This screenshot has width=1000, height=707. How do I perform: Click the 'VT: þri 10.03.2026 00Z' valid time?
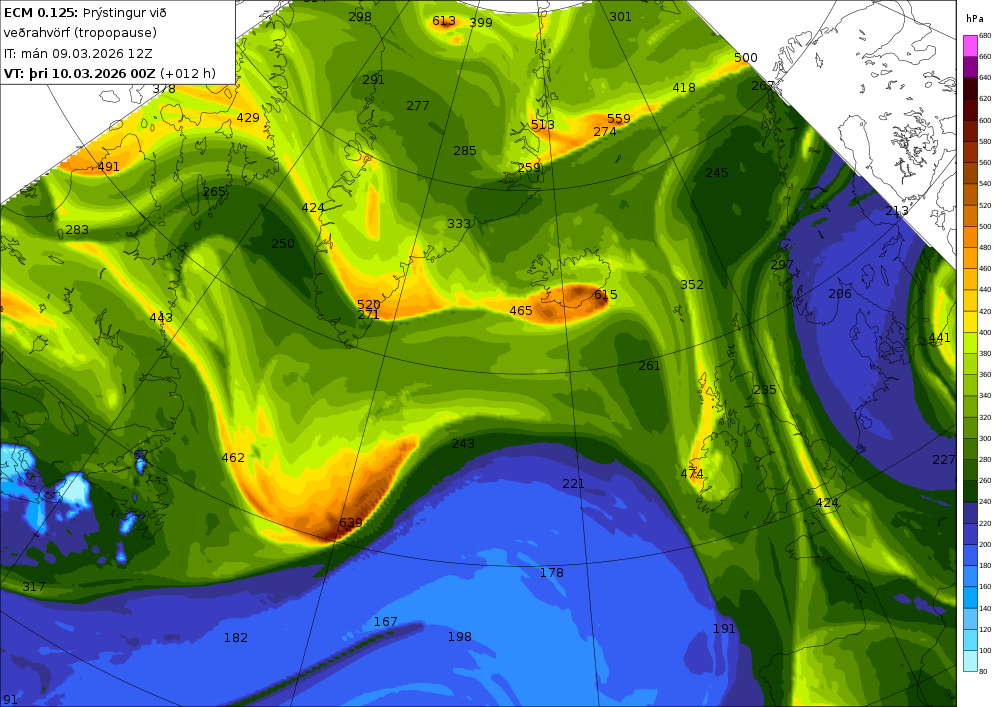[x=80, y=73]
